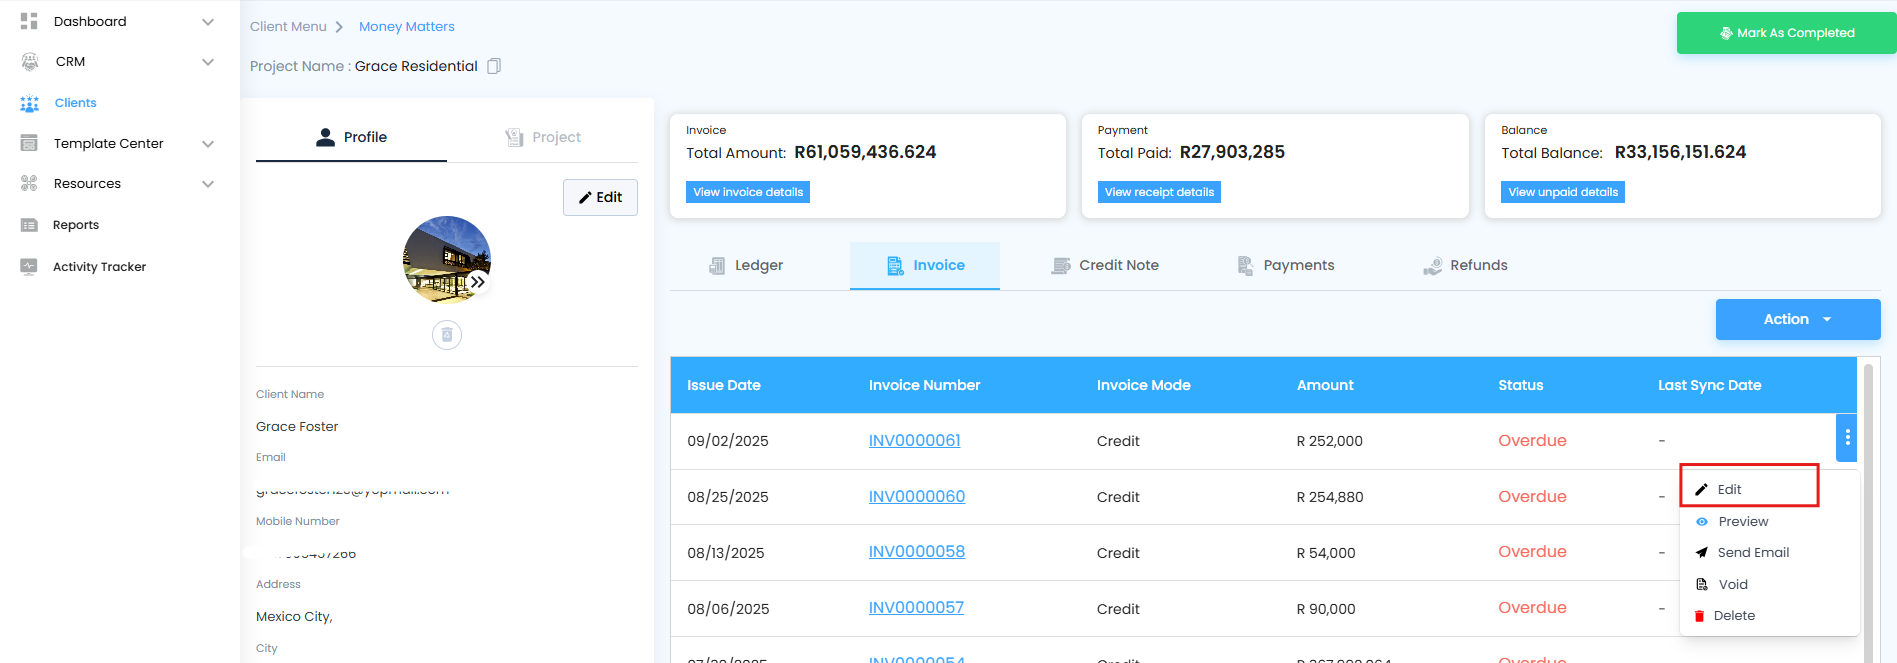
Task: Select amount cell R 252,000
Action: pos(1330,441)
